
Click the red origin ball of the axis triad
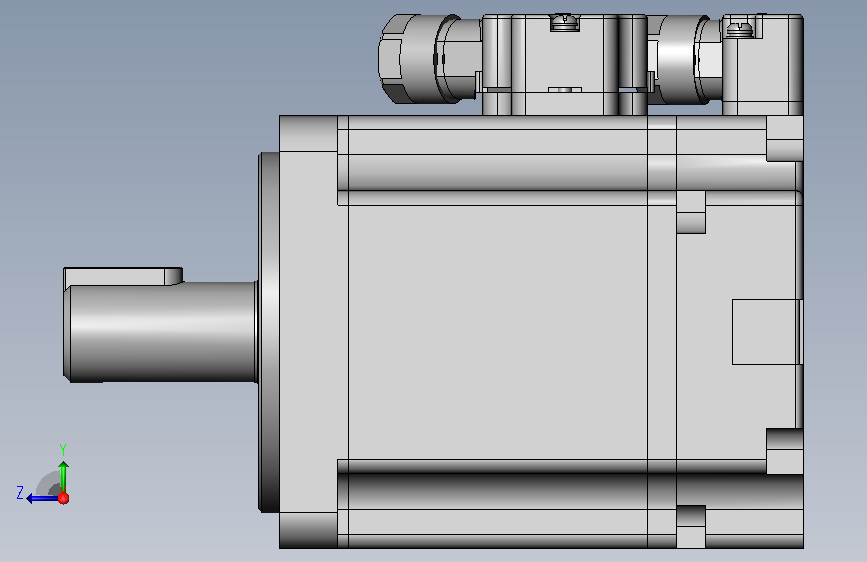(64, 499)
